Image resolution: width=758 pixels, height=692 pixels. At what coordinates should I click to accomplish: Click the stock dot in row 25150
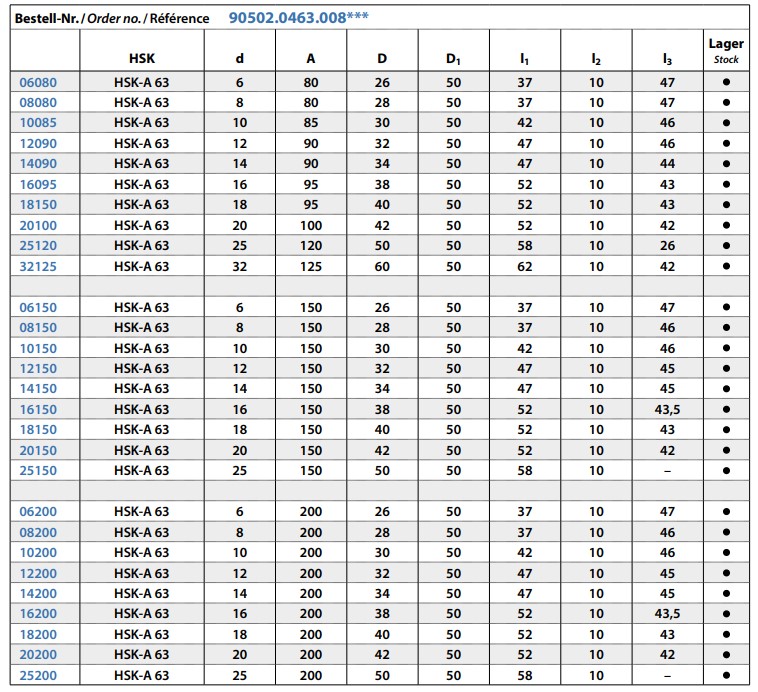click(726, 471)
